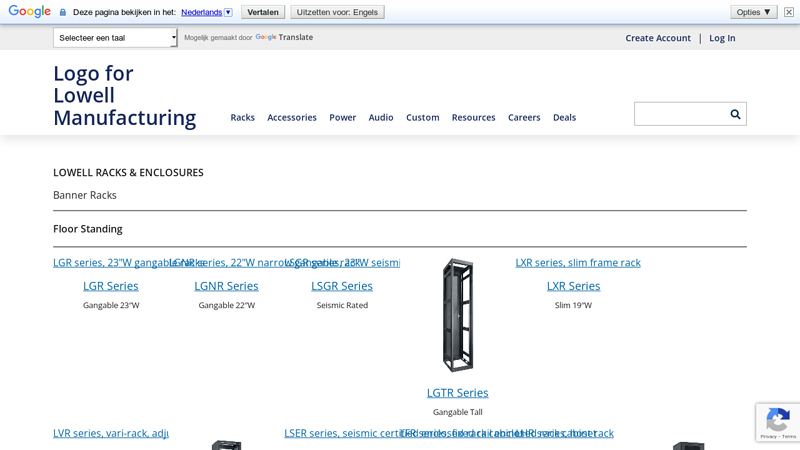Open the Audio menu
The image size is (800, 450).
(x=381, y=117)
